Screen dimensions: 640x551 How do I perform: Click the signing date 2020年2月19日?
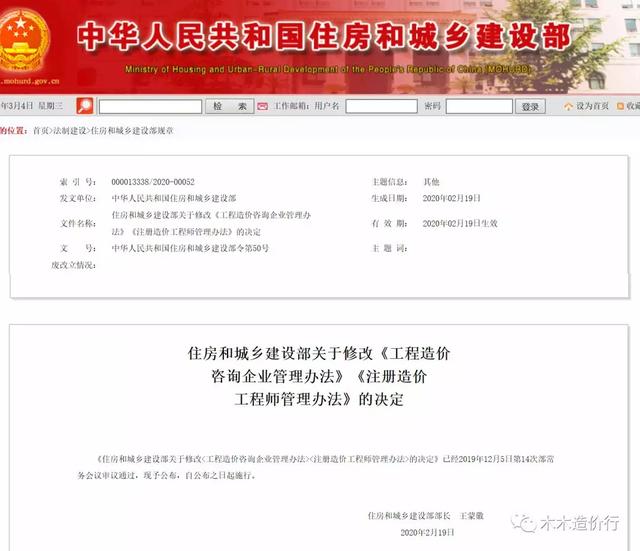427,533
